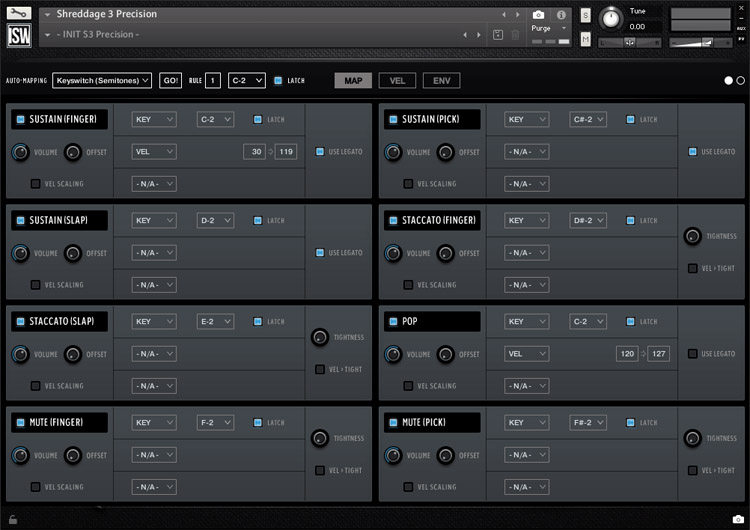The height and width of the screenshot is (530, 750).
Task: Open the INIT S3 Precision snapshot menu arrow
Action: point(47,35)
